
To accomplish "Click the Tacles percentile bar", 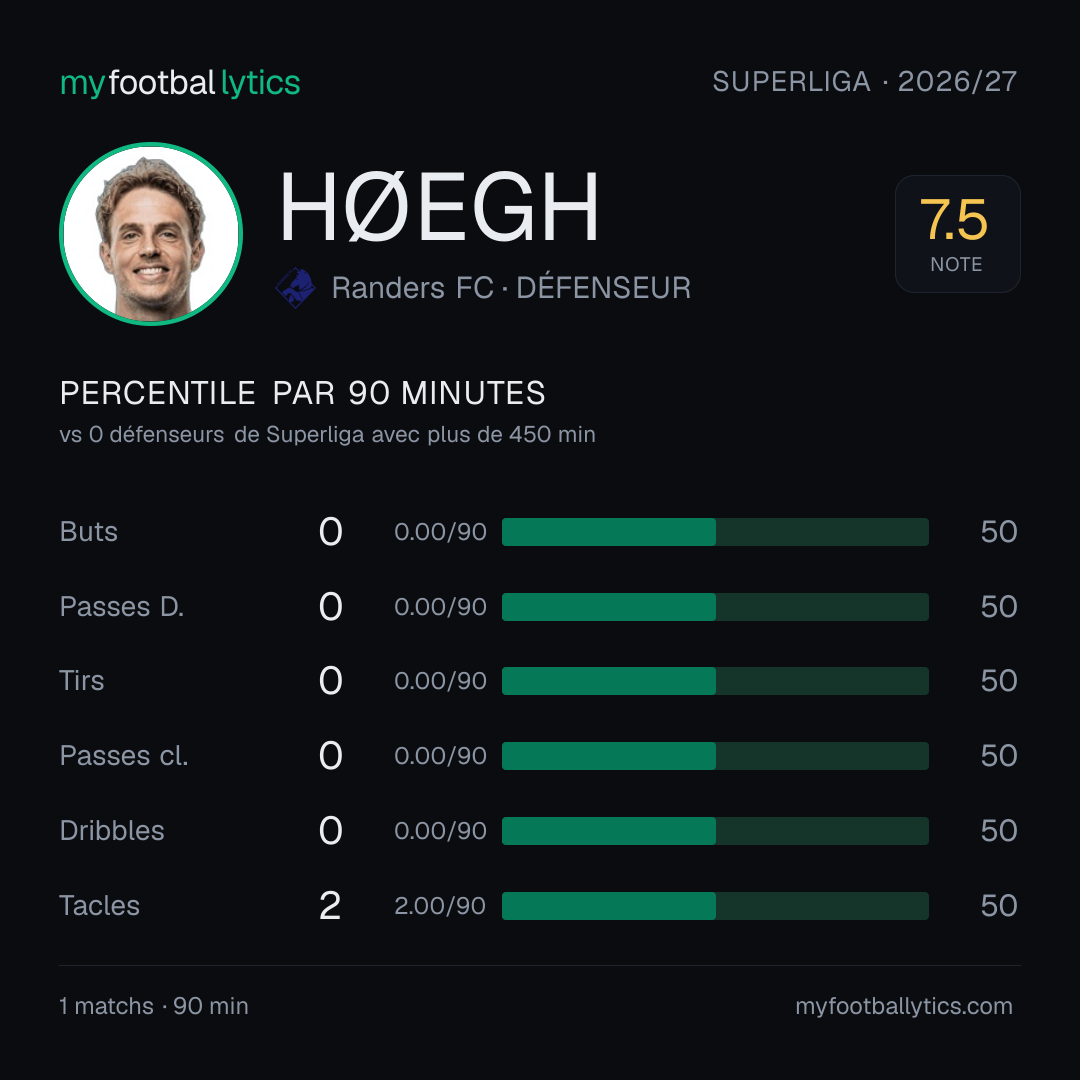I will click(715, 906).
